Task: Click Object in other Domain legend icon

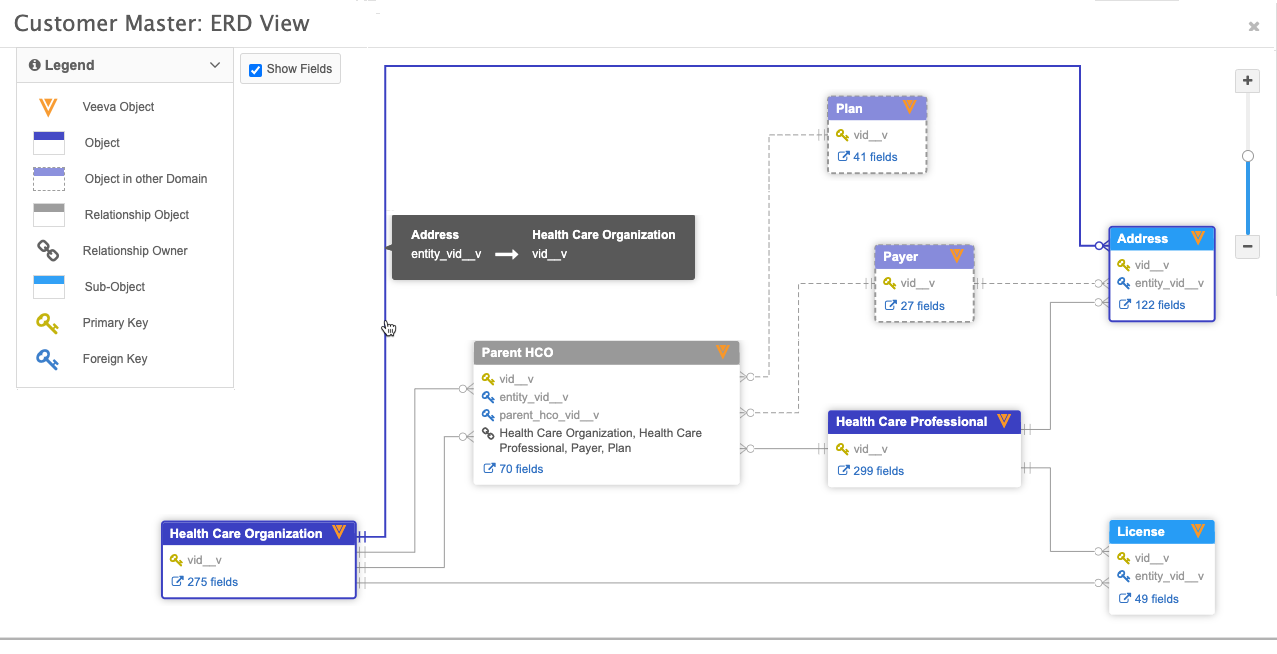Action: pos(49,179)
